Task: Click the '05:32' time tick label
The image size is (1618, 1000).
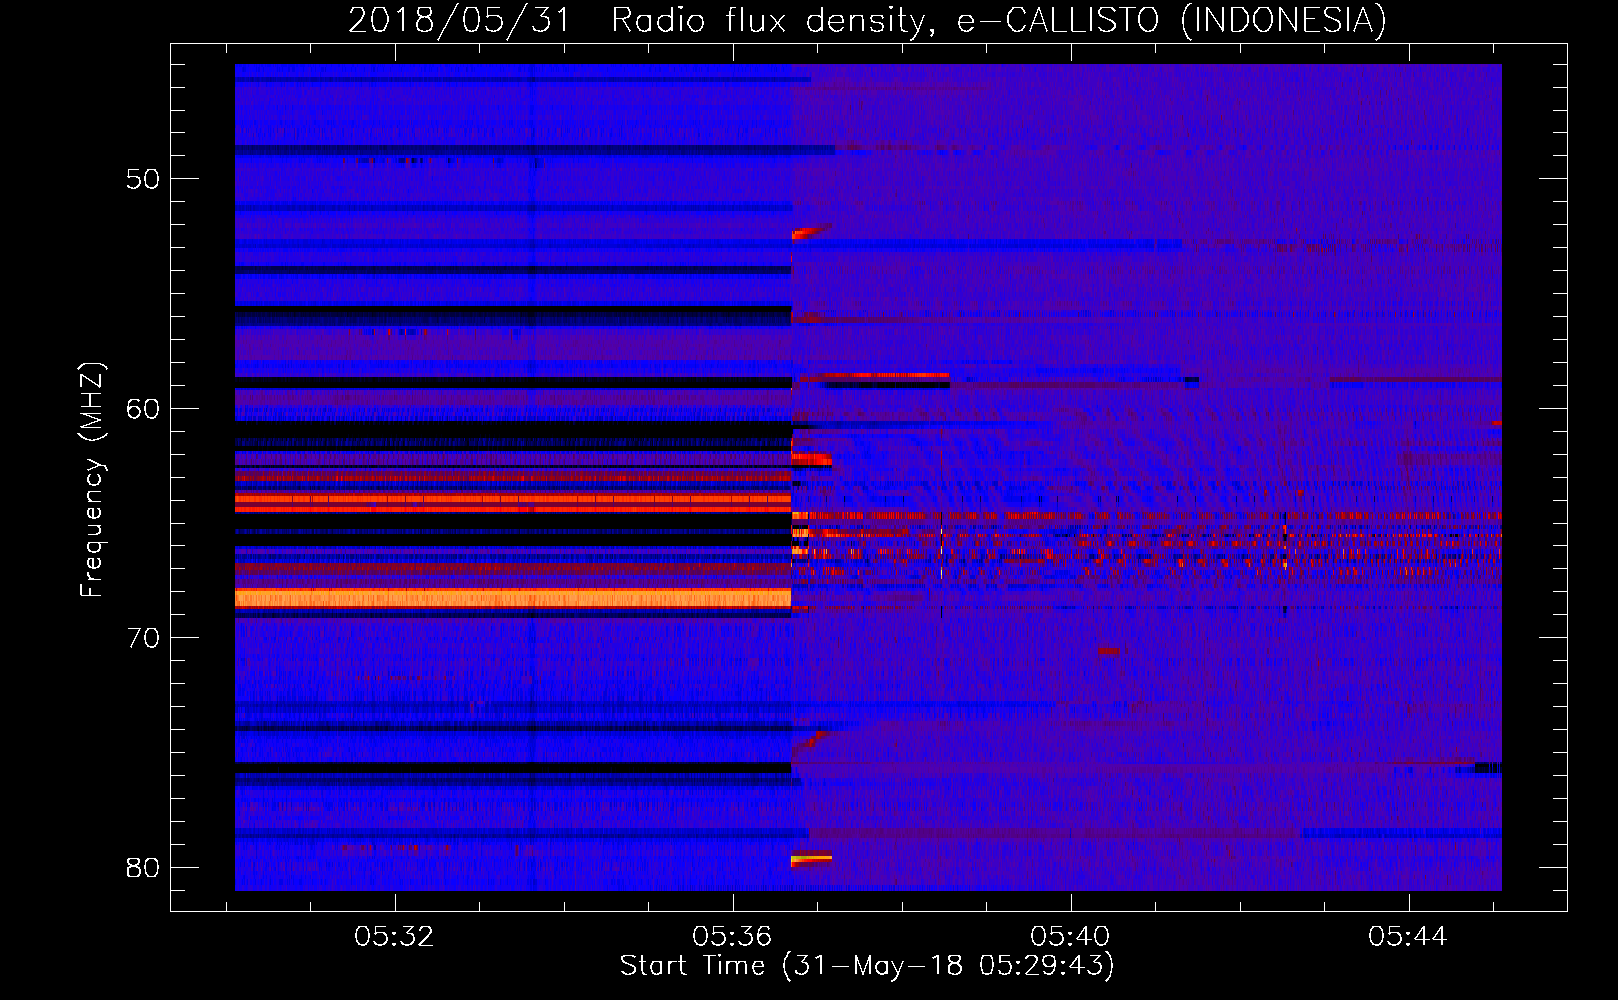Action: click(x=394, y=937)
